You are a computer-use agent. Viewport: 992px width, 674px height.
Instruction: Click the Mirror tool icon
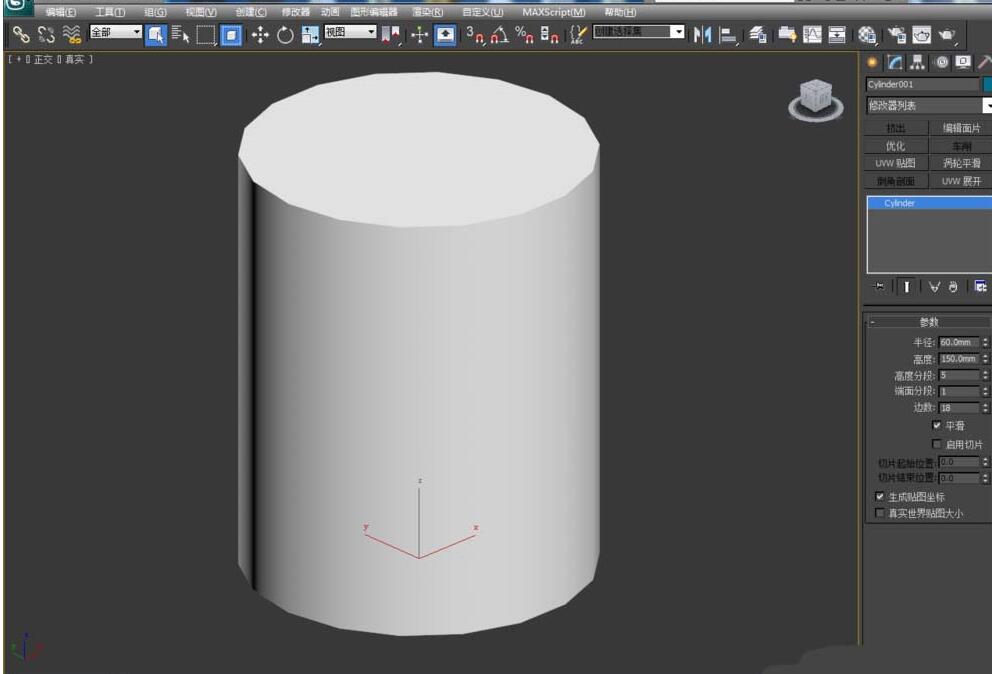(702, 35)
